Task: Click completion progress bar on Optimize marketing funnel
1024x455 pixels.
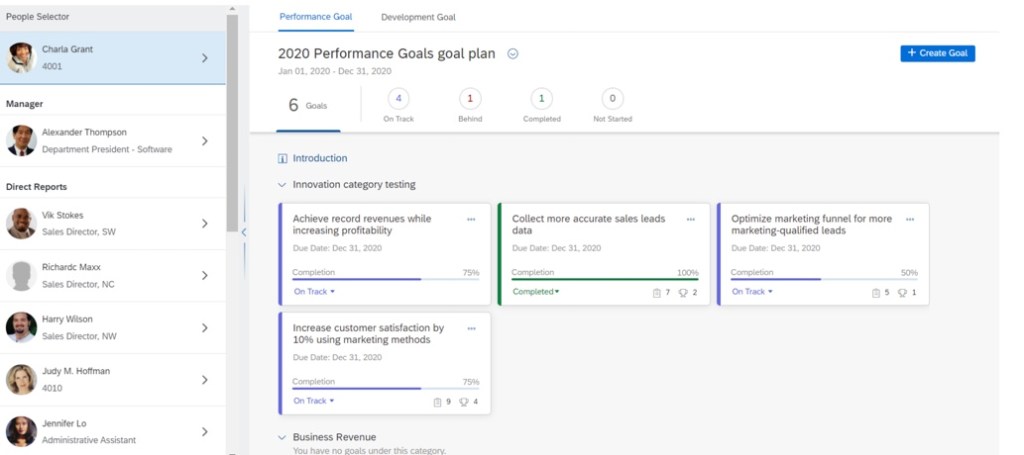Action: 823,279
